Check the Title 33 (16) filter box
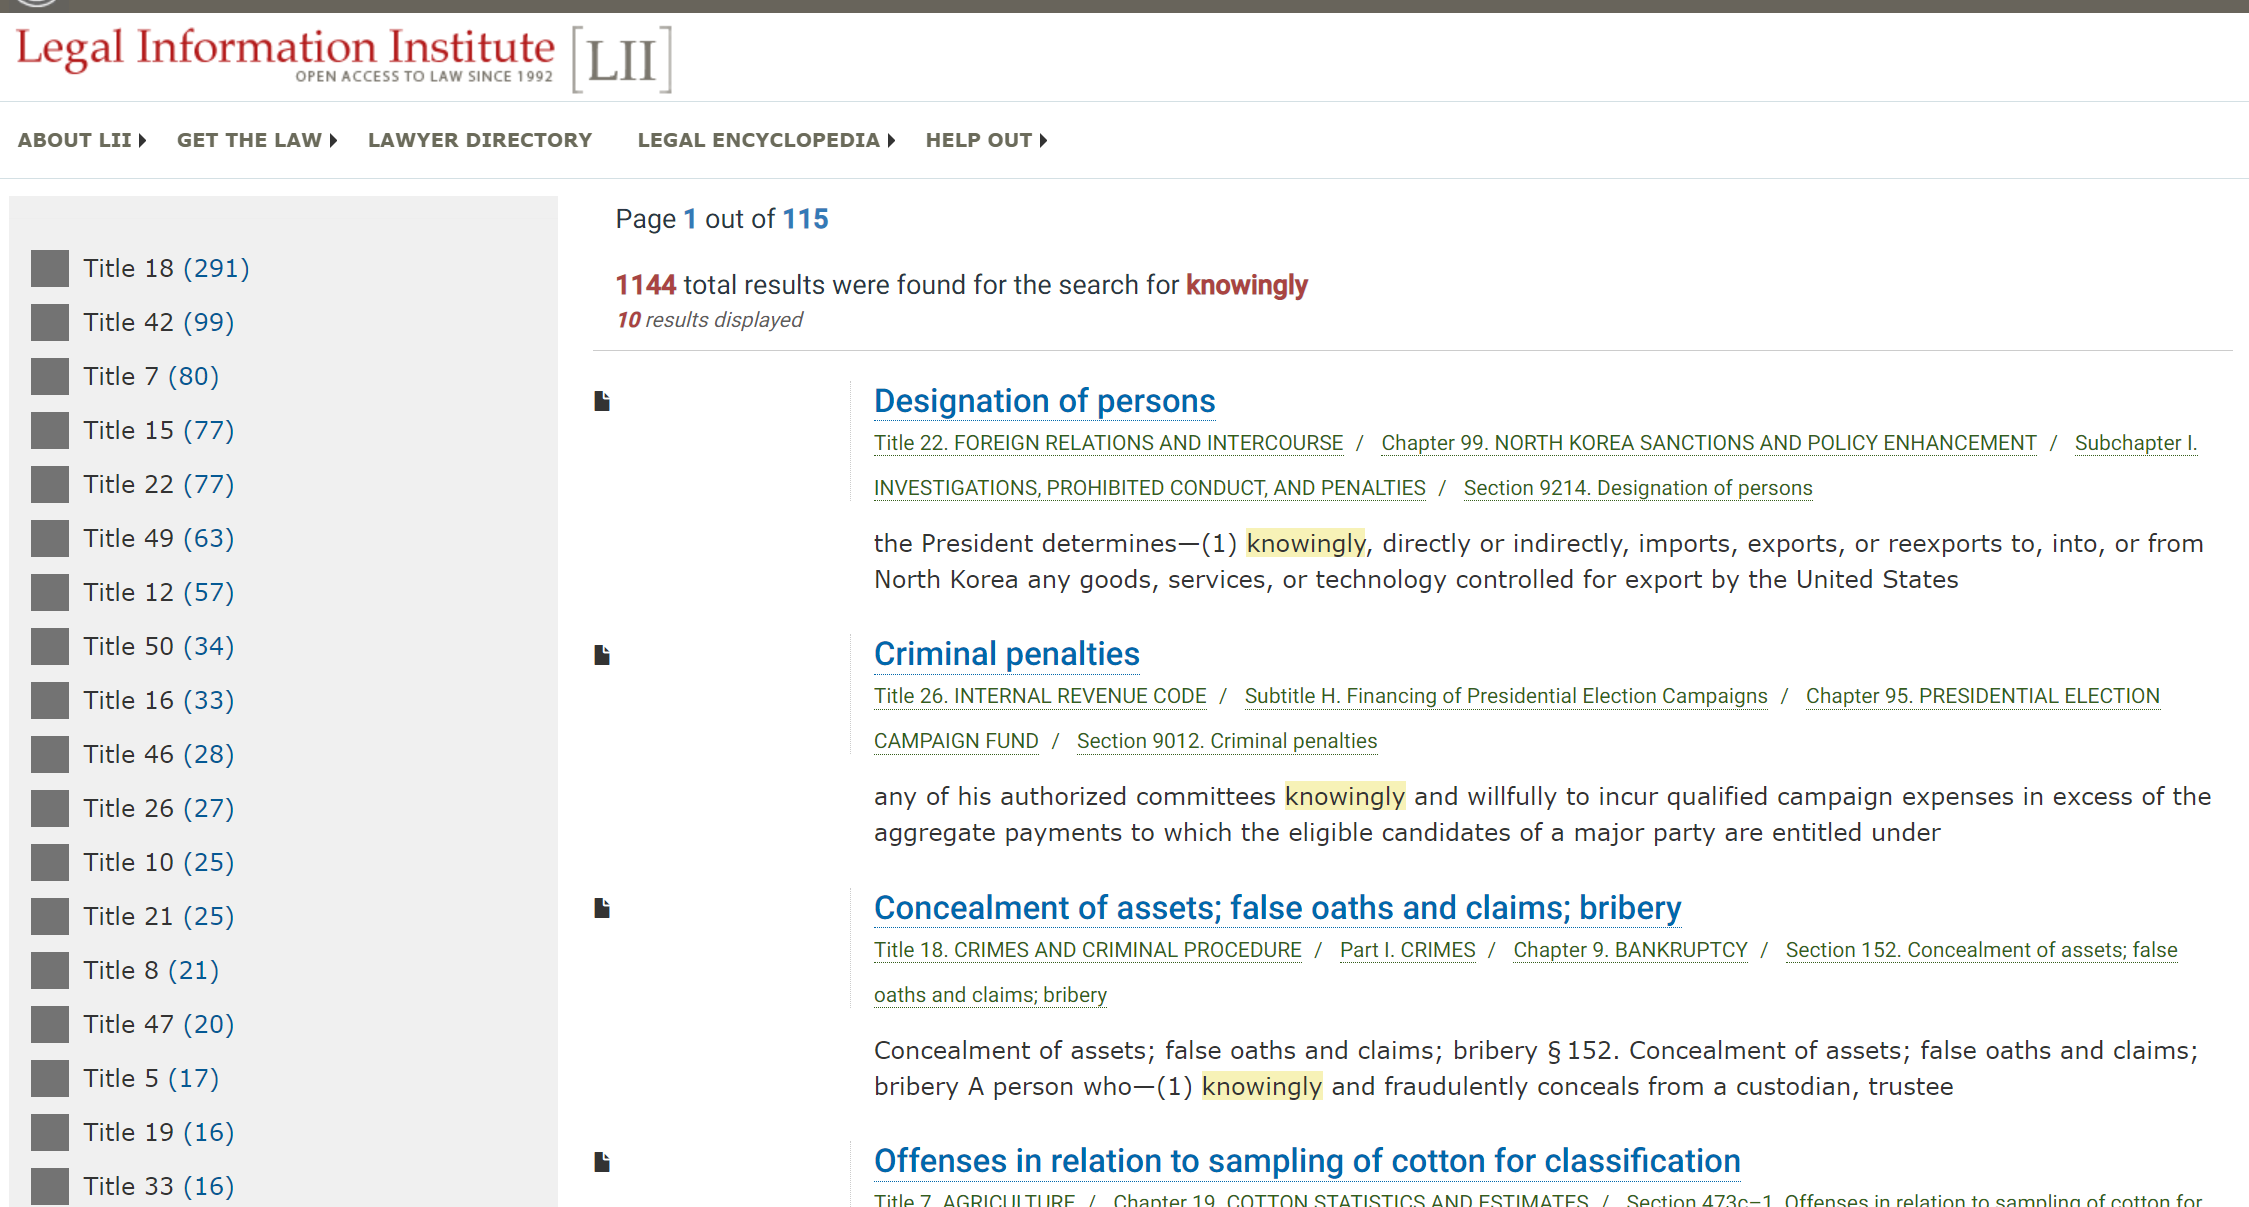The height and width of the screenshot is (1207, 2249). coord(50,1186)
